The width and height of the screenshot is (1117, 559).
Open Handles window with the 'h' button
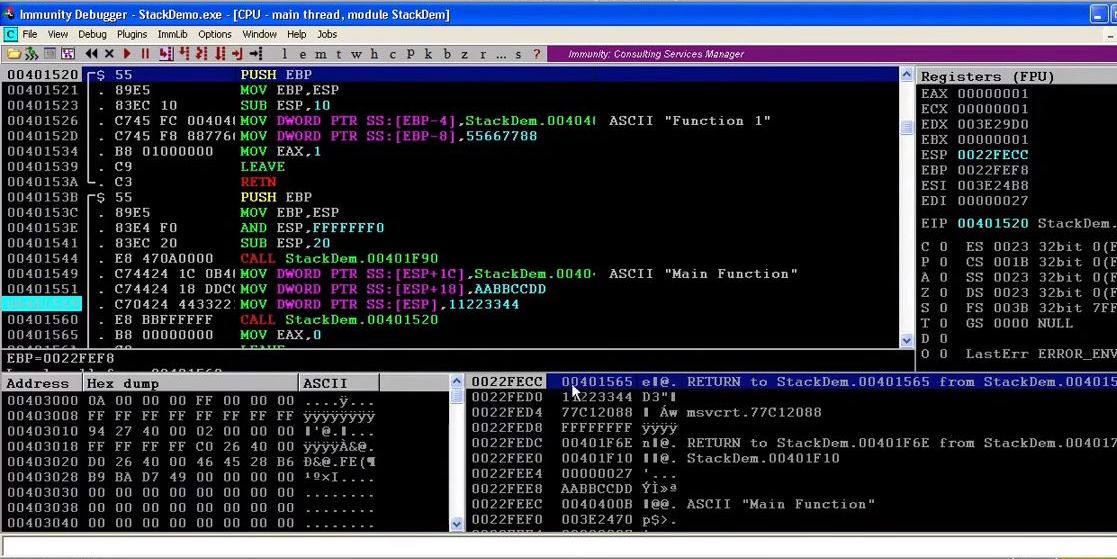(374, 53)
